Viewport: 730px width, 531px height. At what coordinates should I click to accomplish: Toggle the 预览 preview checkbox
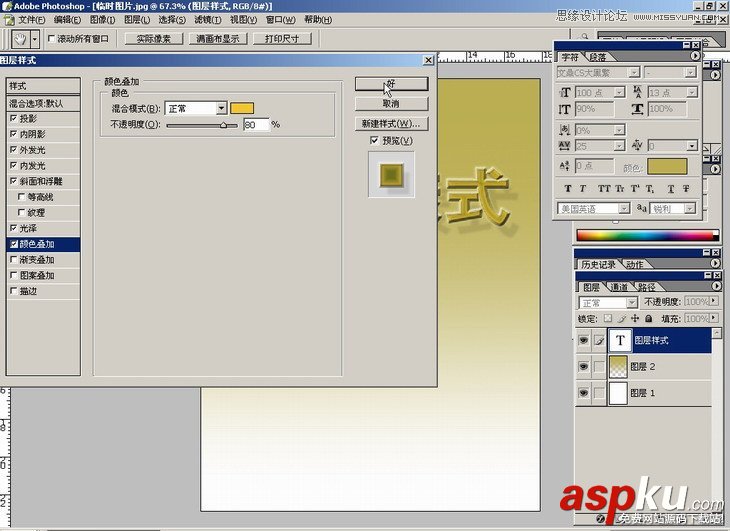point(374,140)
